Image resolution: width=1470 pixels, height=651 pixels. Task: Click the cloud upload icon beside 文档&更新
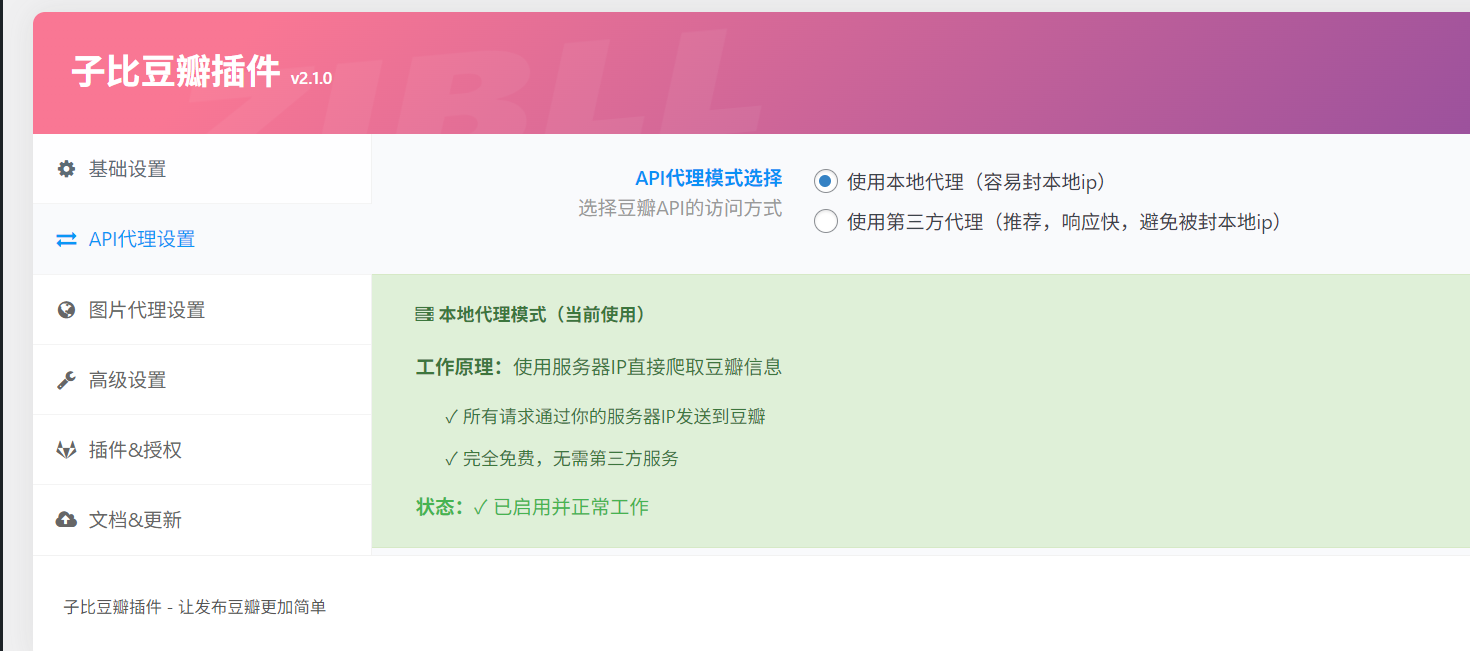65,520
